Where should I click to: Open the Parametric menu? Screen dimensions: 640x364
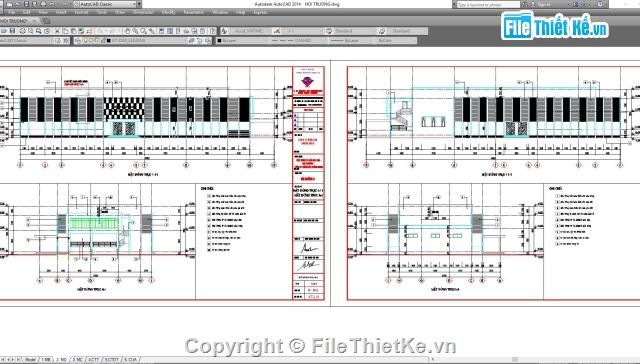[193, 12]
